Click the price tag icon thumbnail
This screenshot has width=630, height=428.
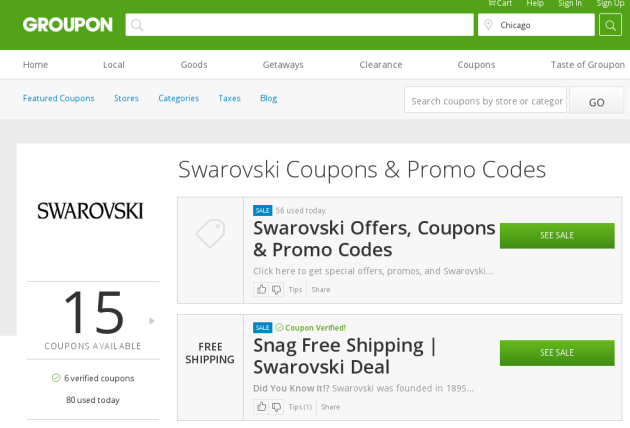(x=210, y=233)
